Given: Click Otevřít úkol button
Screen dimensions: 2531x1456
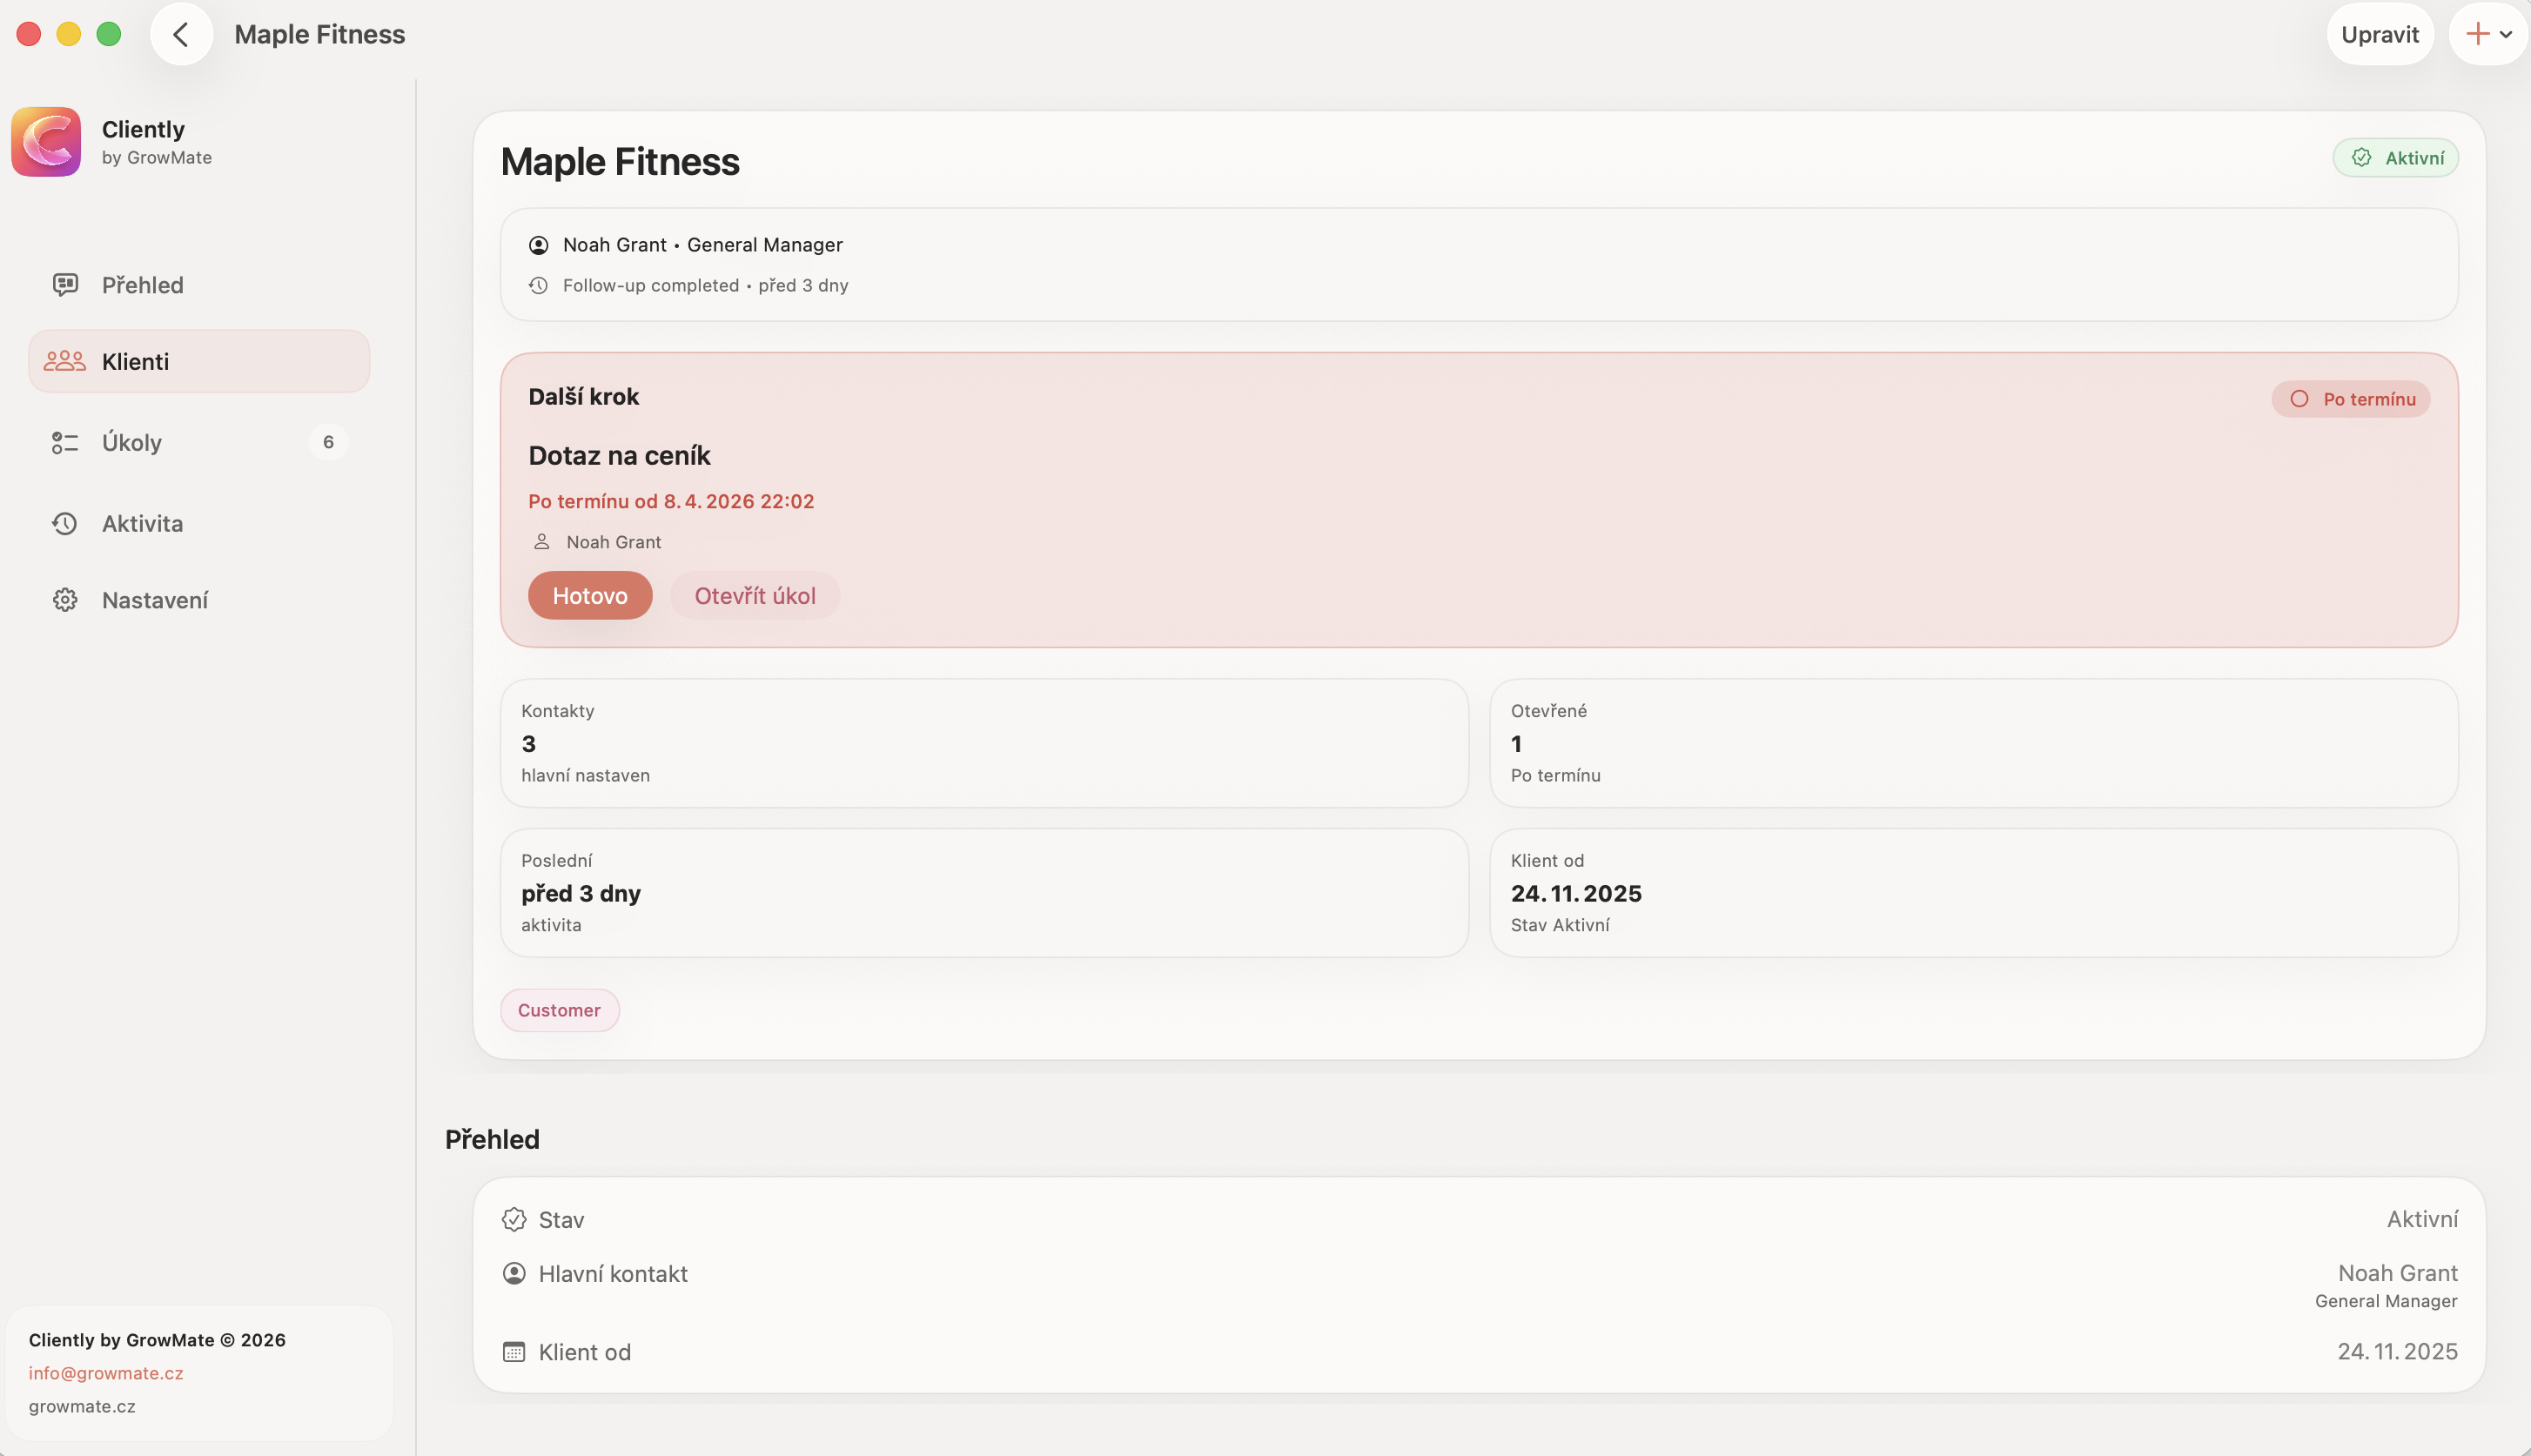Looking at the screenshot, I should pos(754,596).
